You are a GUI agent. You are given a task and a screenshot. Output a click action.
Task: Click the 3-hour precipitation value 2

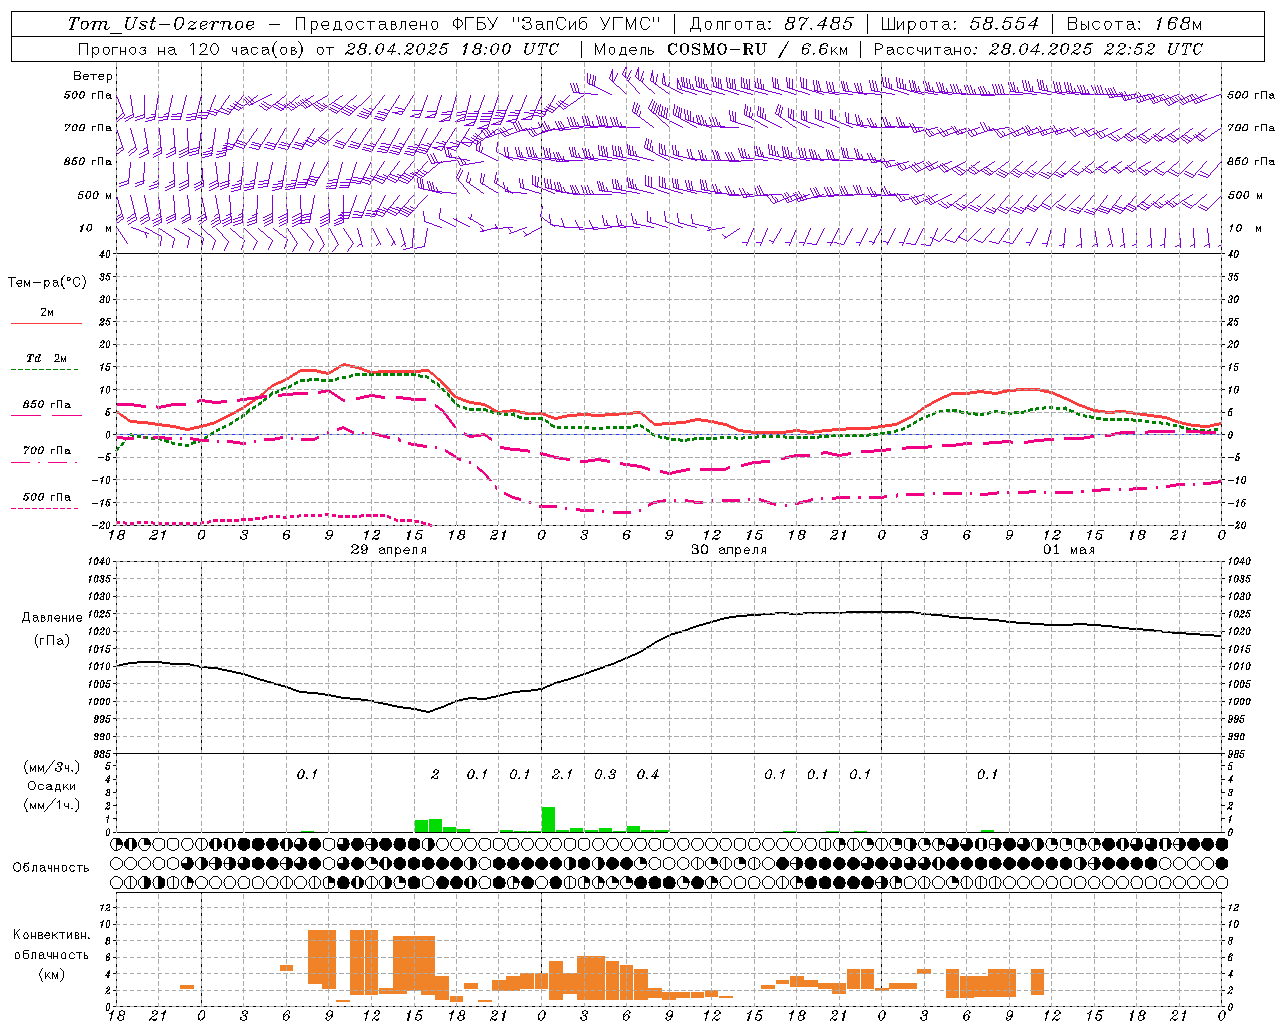435,775
